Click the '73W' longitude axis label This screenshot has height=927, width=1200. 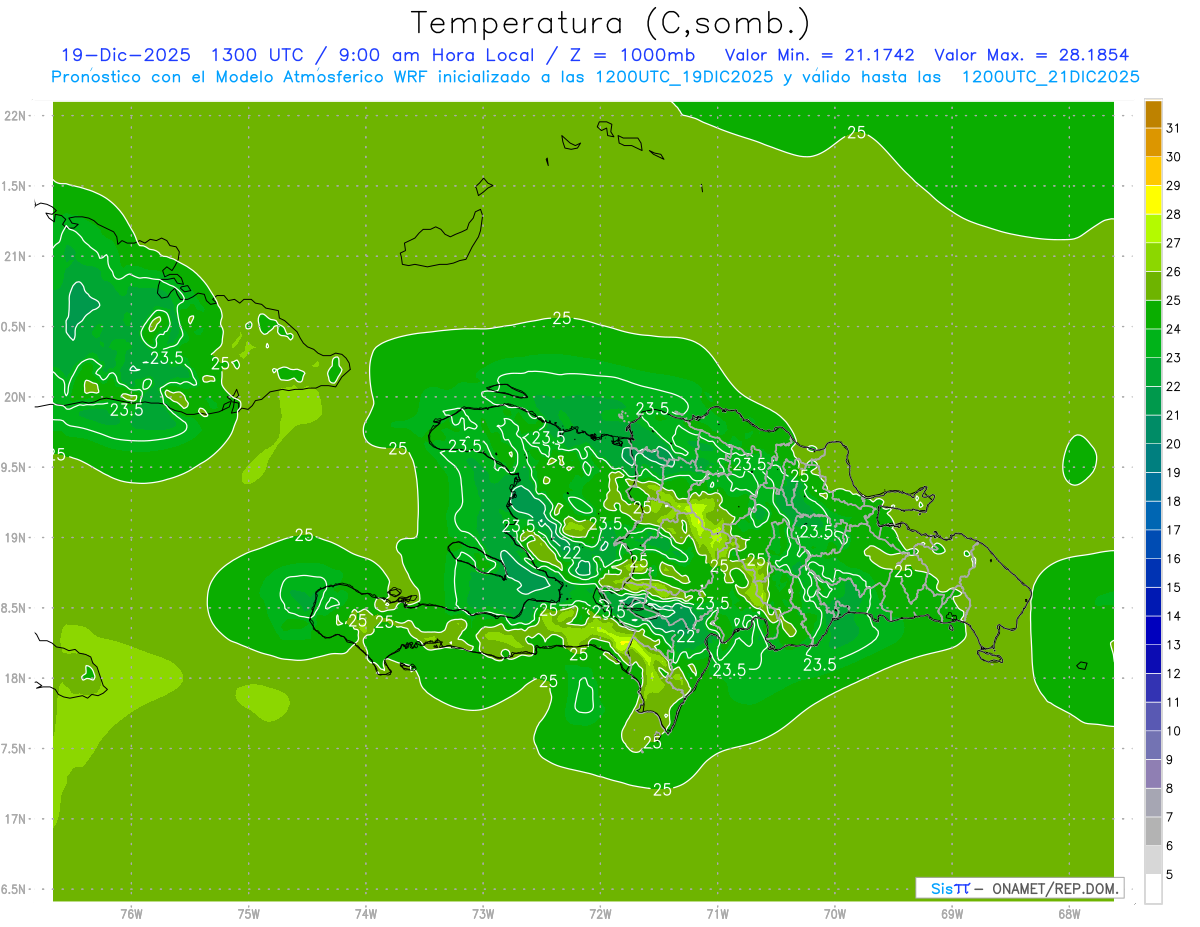coord(483,913)
